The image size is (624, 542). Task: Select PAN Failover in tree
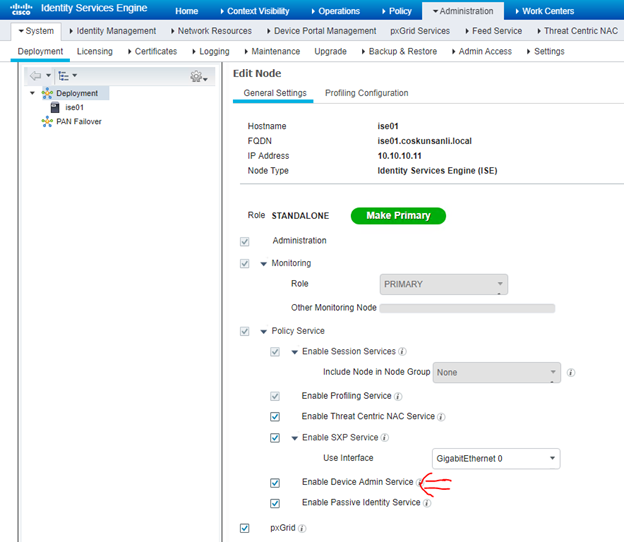79,122
